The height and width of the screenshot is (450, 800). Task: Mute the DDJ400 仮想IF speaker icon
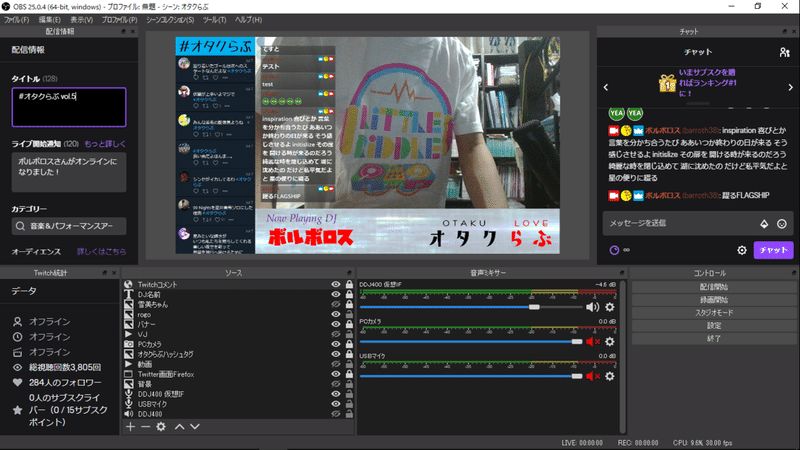pyautogui.click(x=592, y=307)
